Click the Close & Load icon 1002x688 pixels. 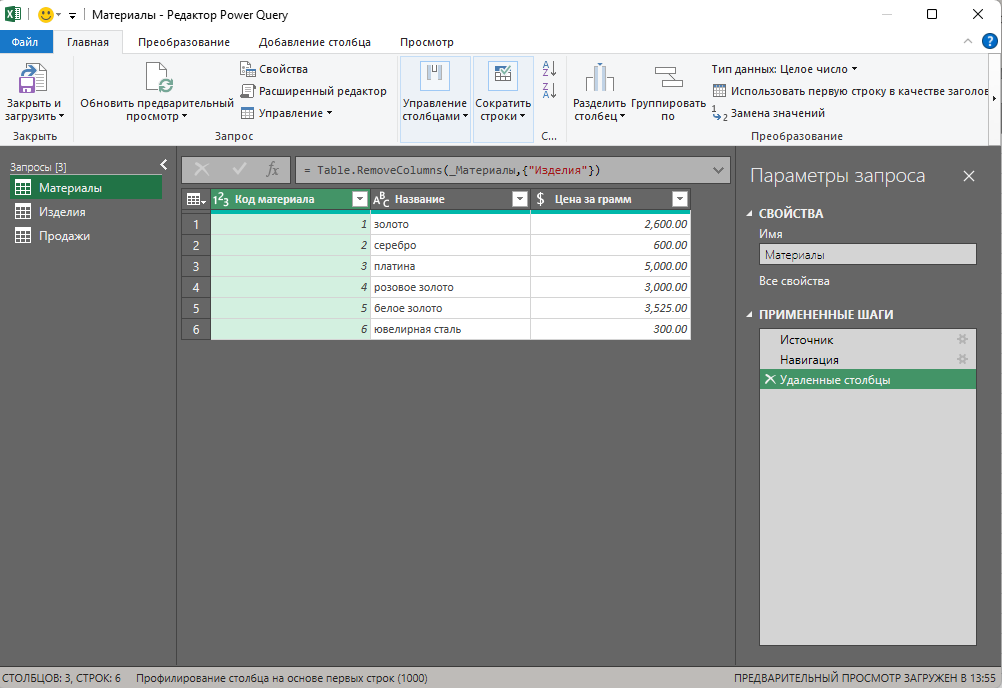(33, 78)
